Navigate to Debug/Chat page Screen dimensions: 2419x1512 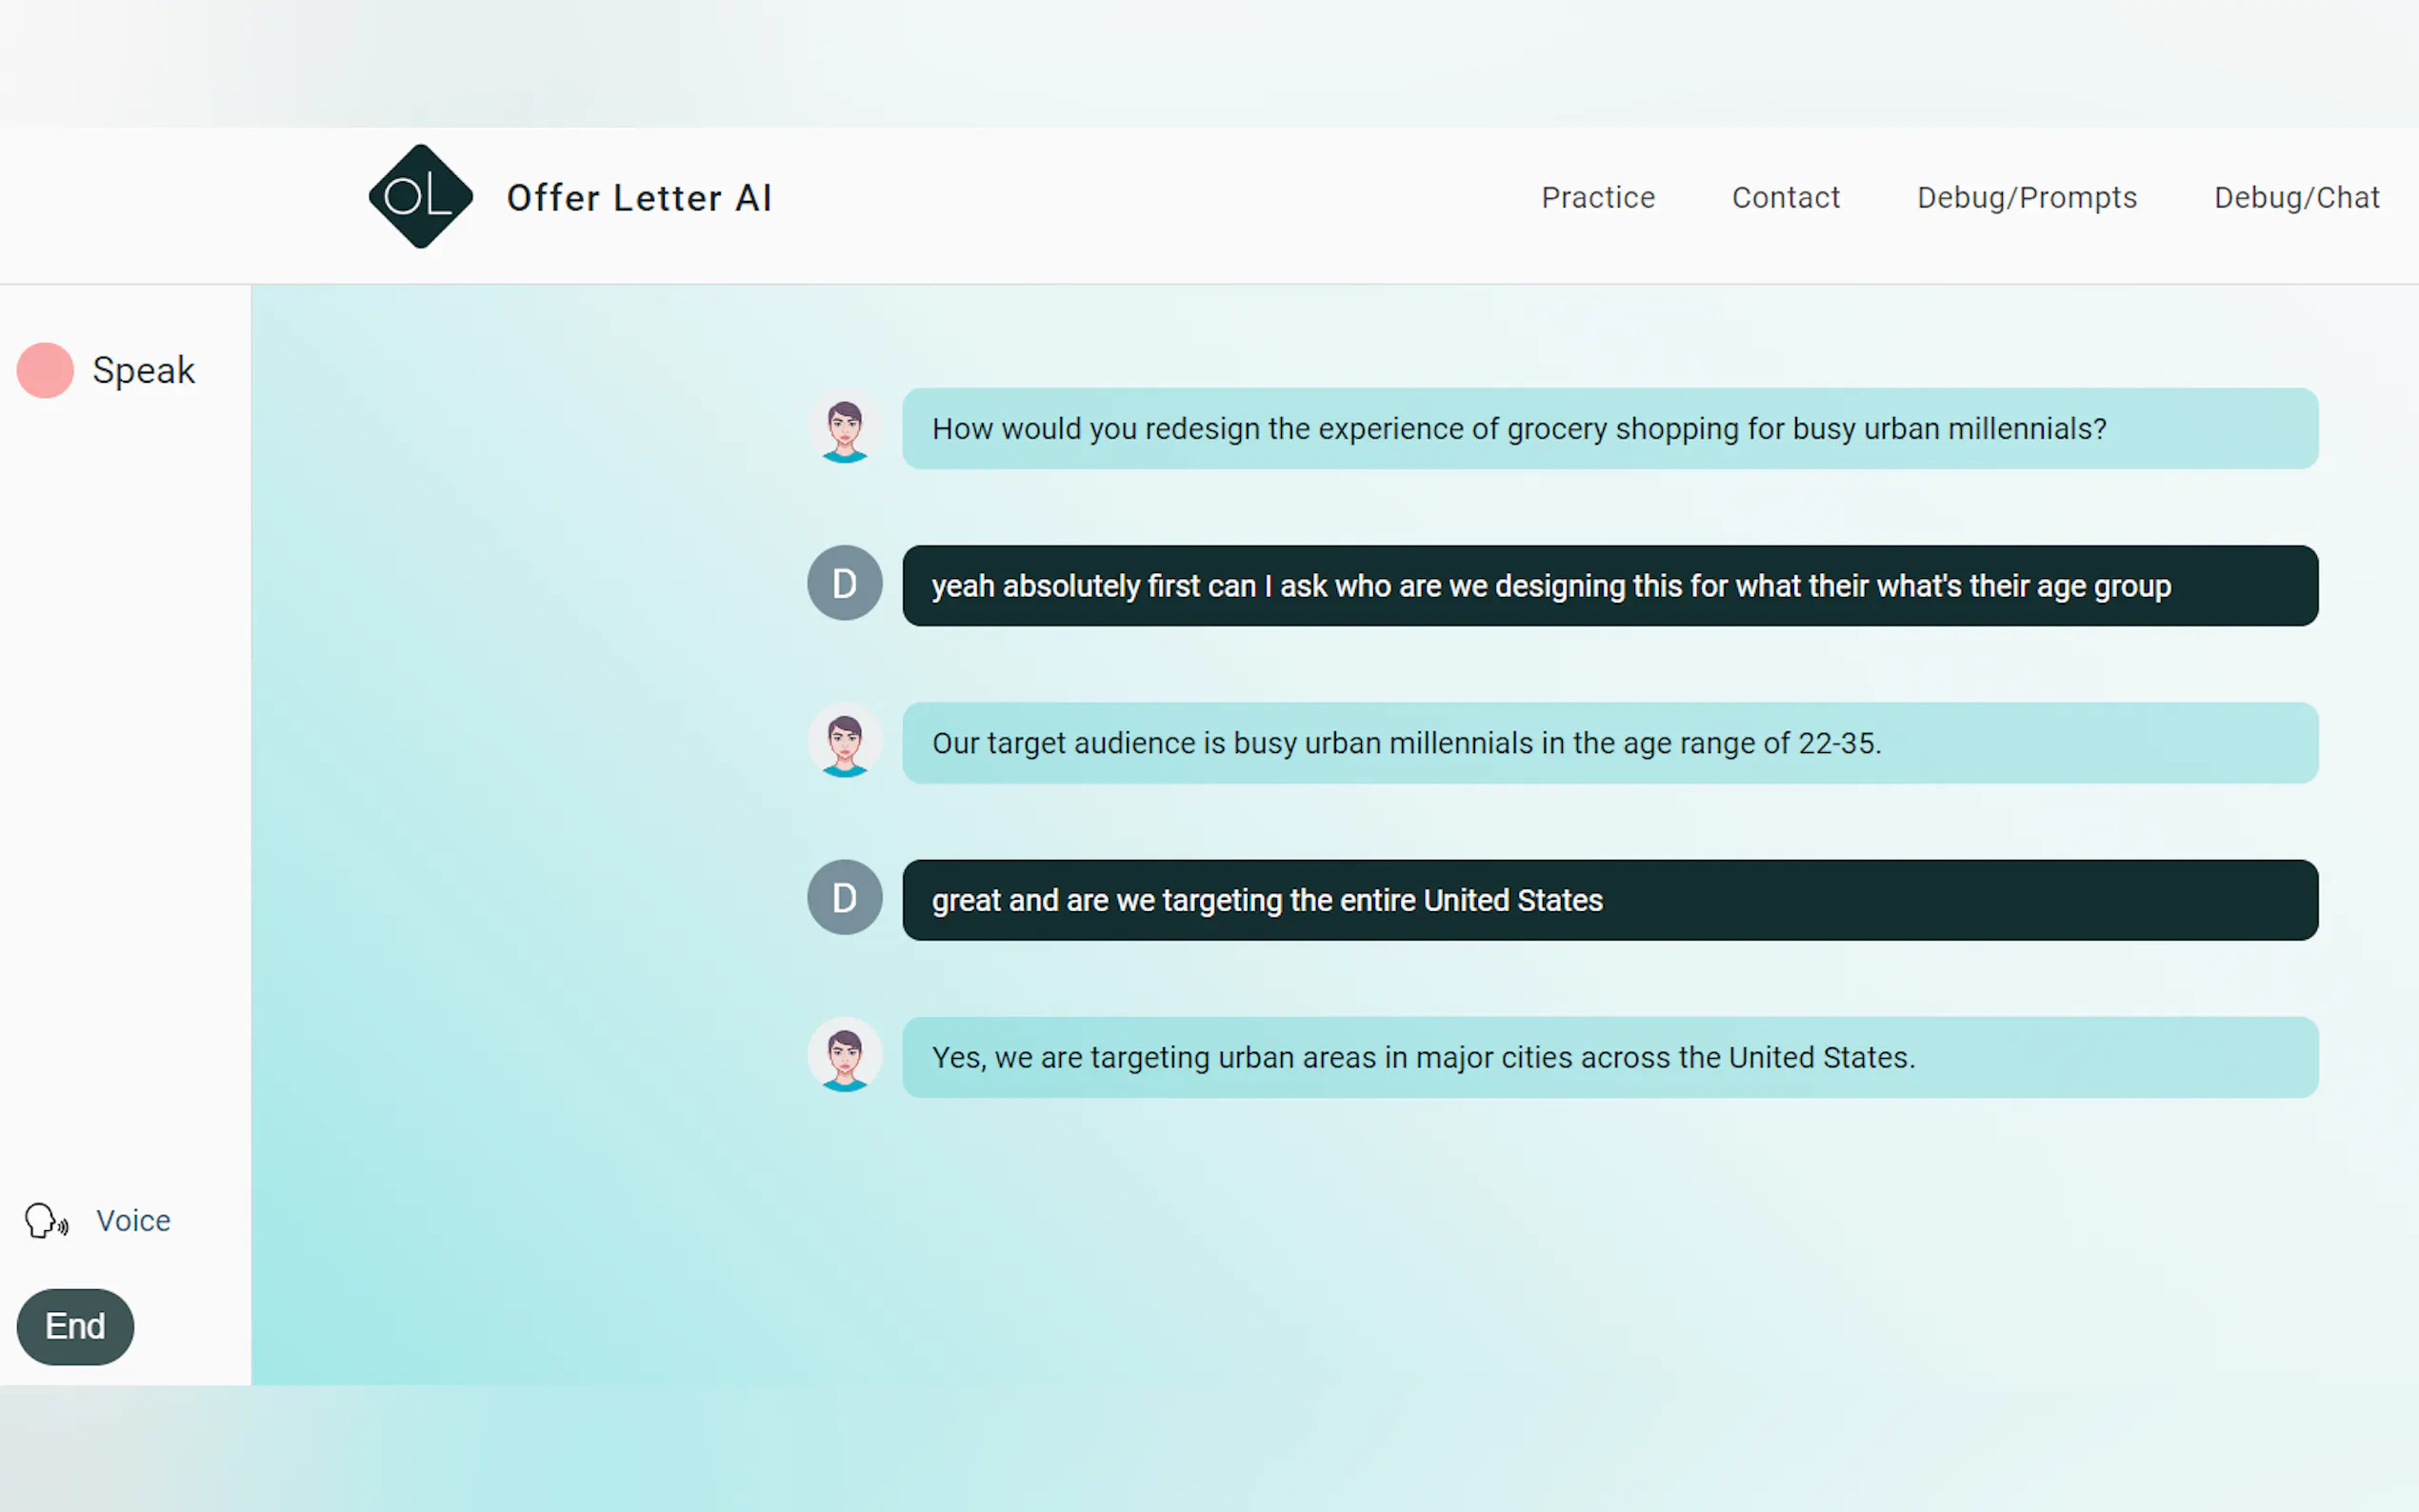coord(2296,198)
